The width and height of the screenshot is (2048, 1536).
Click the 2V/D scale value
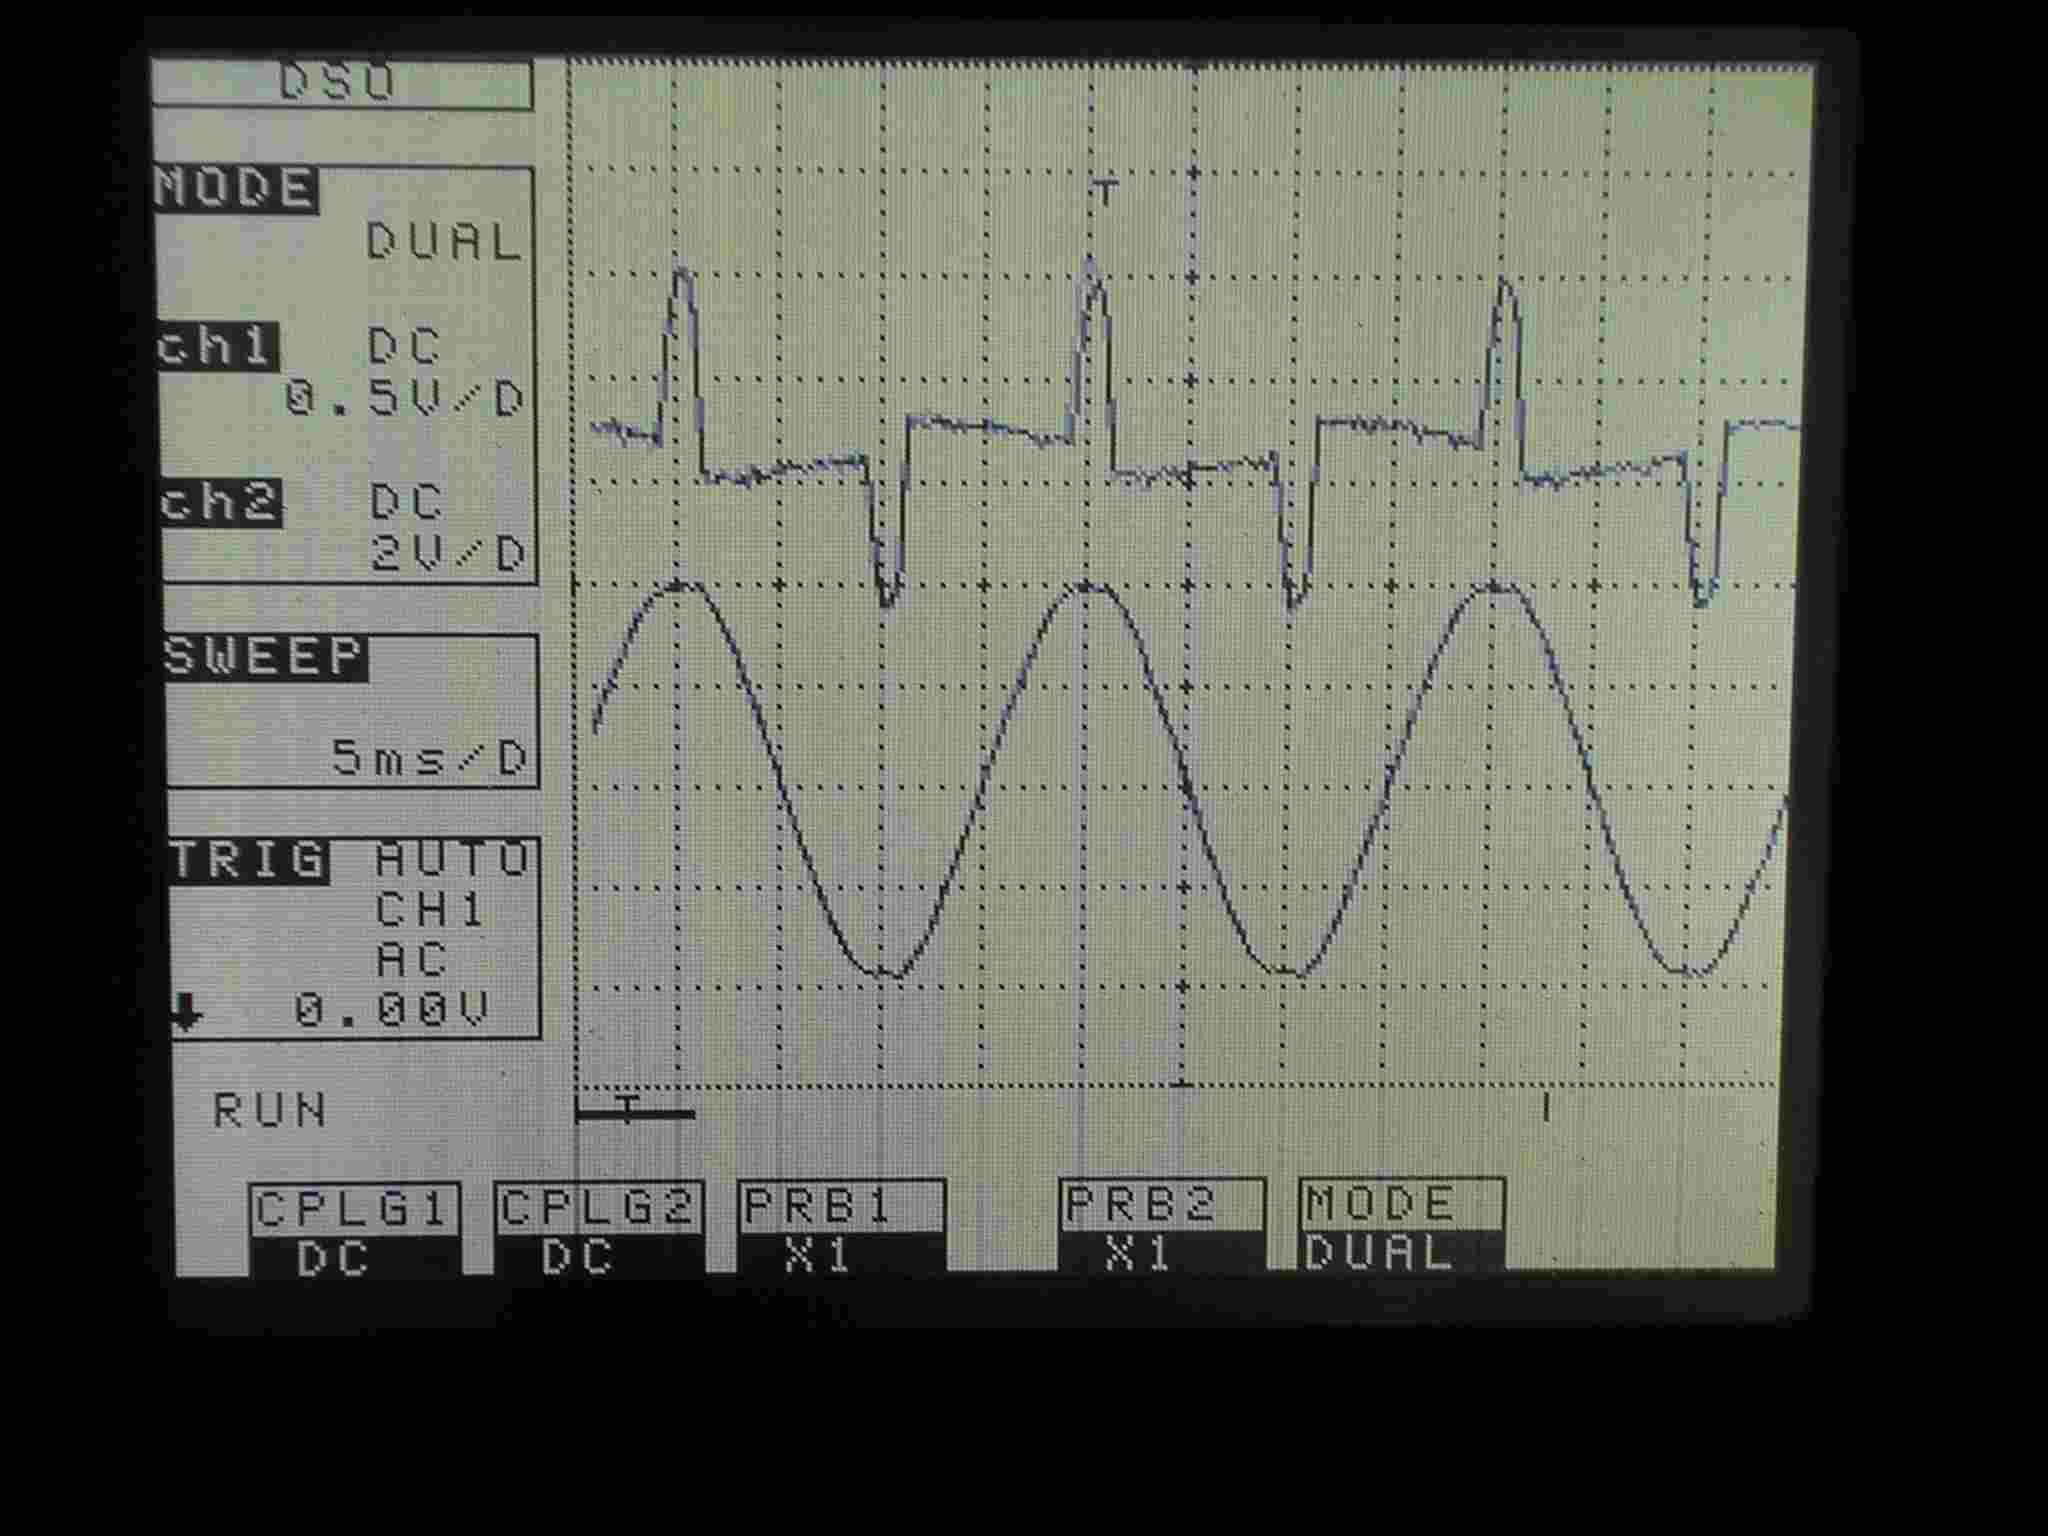[x=448, y=554]
